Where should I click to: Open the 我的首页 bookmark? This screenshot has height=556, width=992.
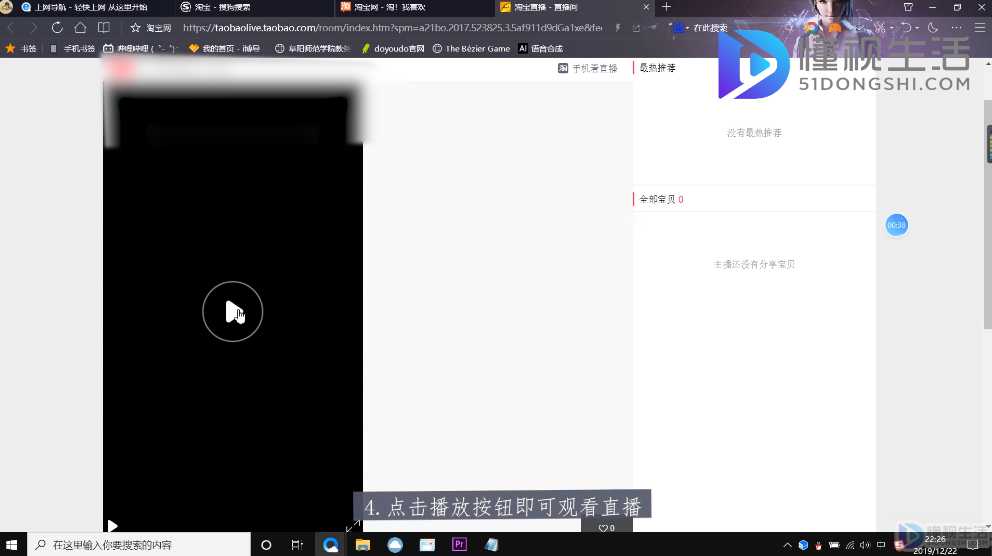point(225,48)
